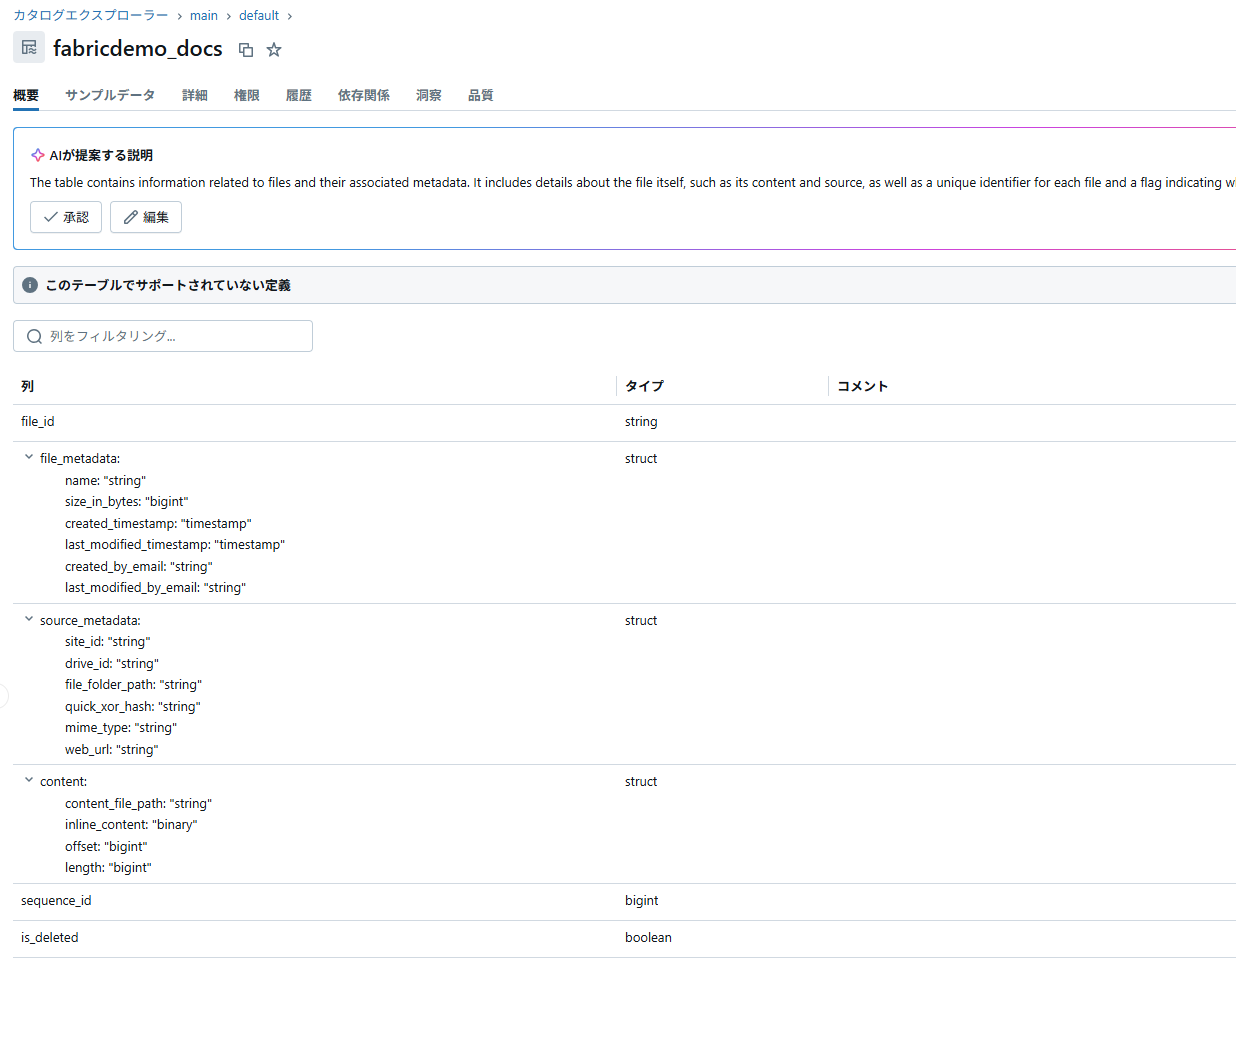The height and width of the screenshot is (1051, 1236).
Task: Accept AI description with 承認 button
Action: pyautogui.click(x=66, y=217)
